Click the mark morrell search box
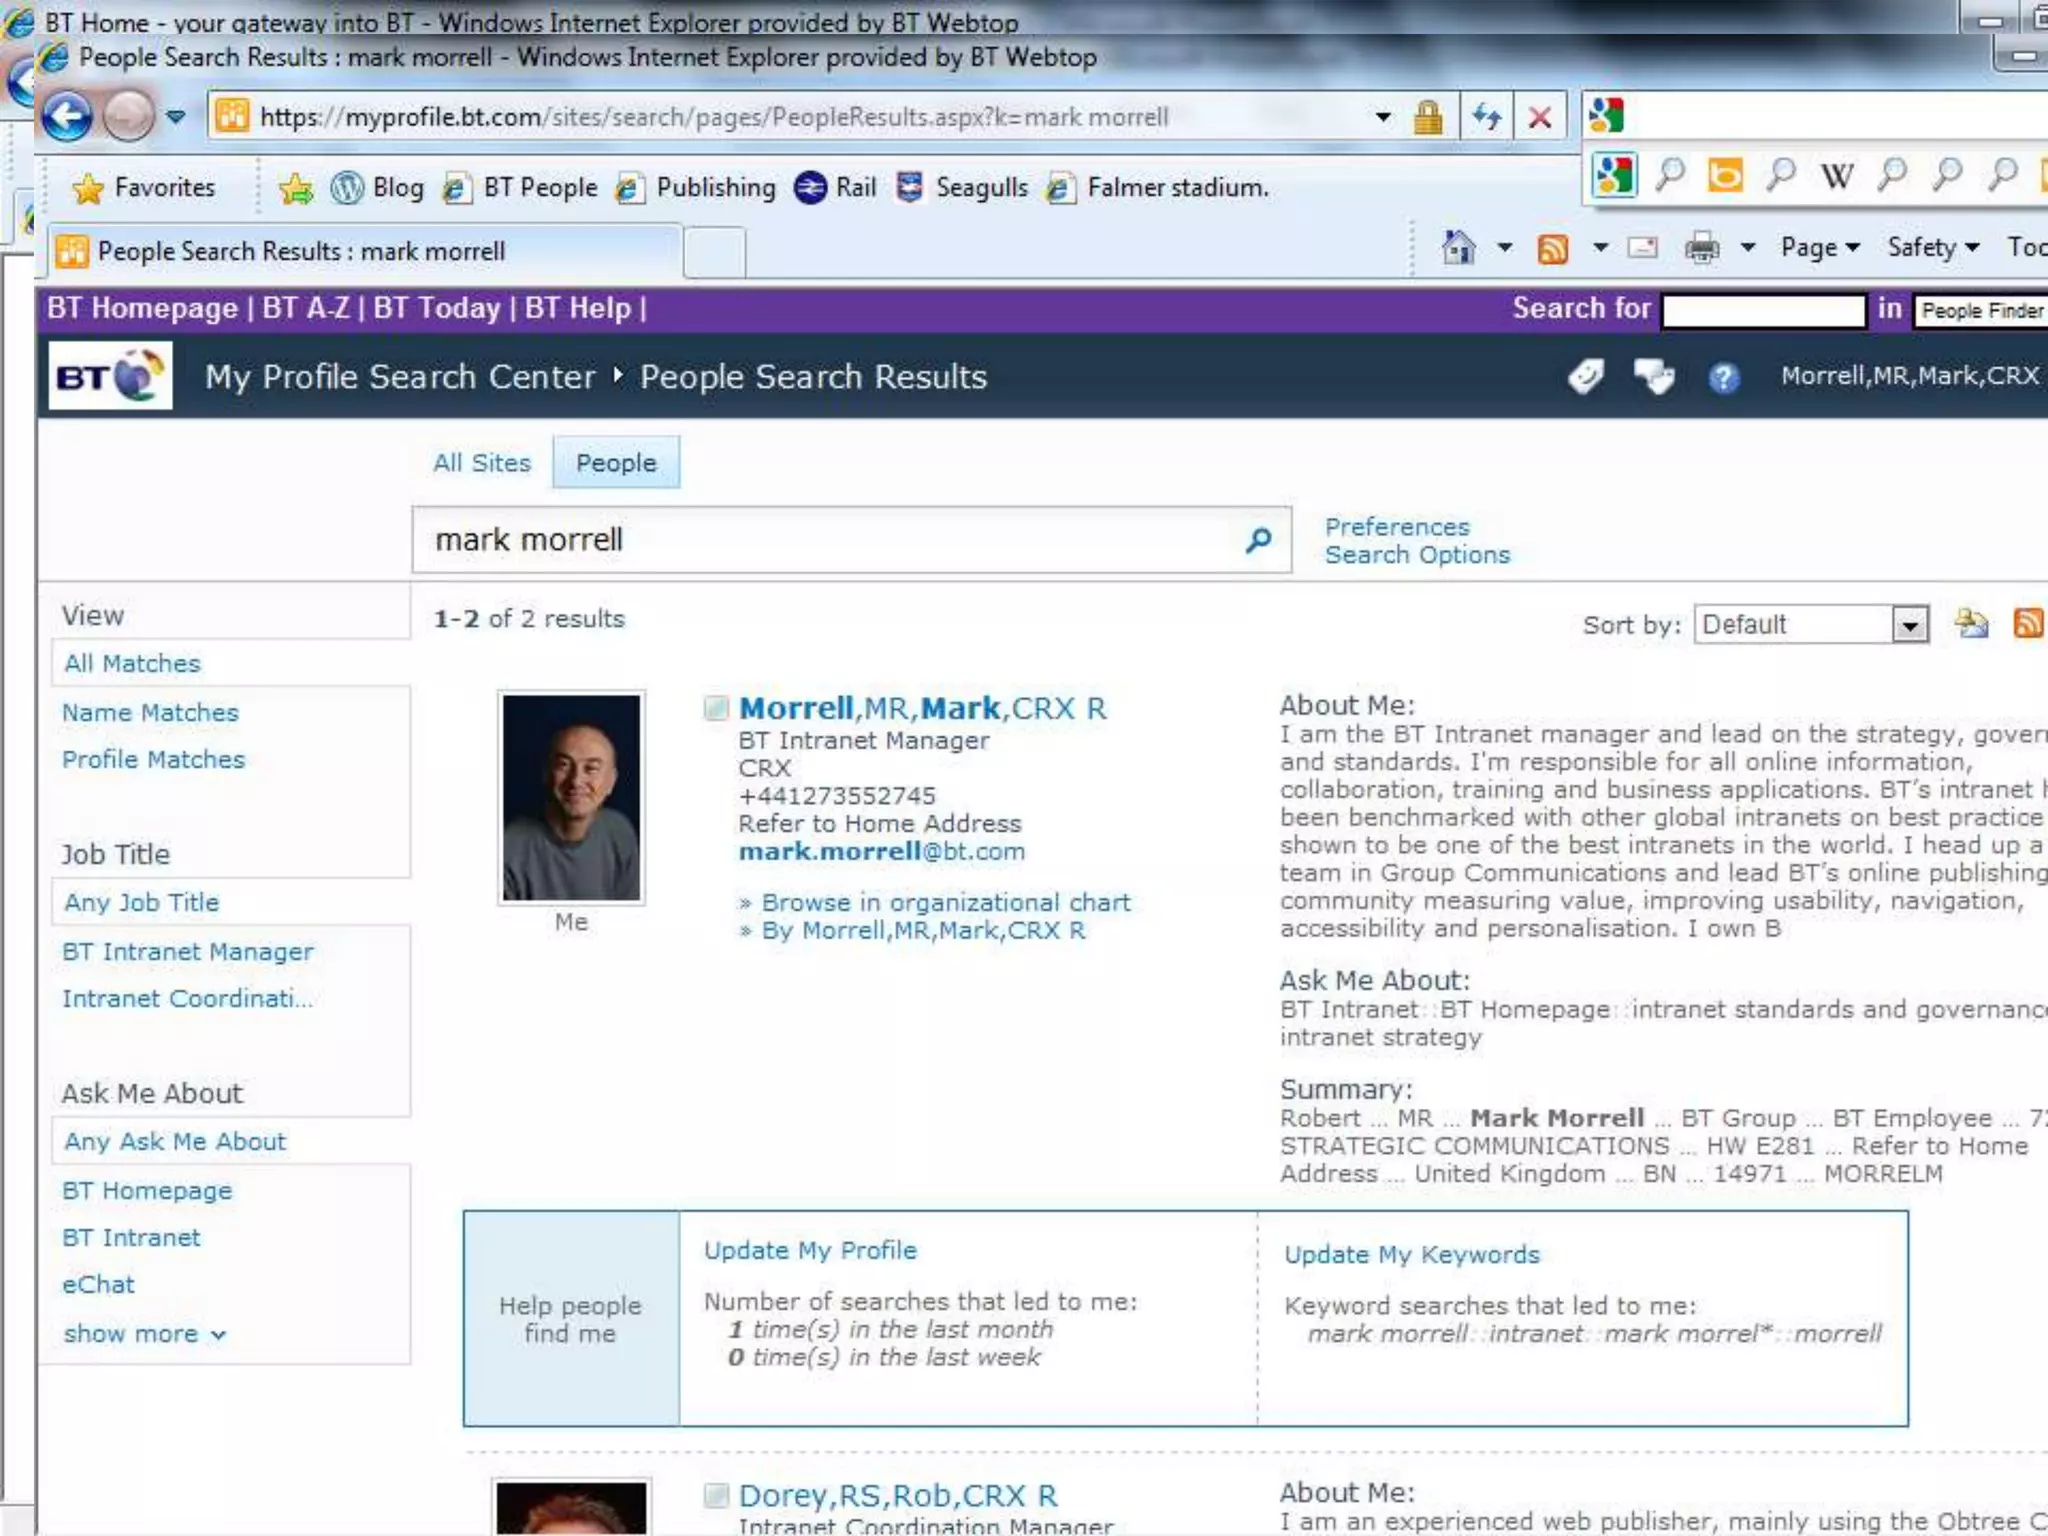The width and height of the screenshot is (2048, 1536). [x=824, y=540]
